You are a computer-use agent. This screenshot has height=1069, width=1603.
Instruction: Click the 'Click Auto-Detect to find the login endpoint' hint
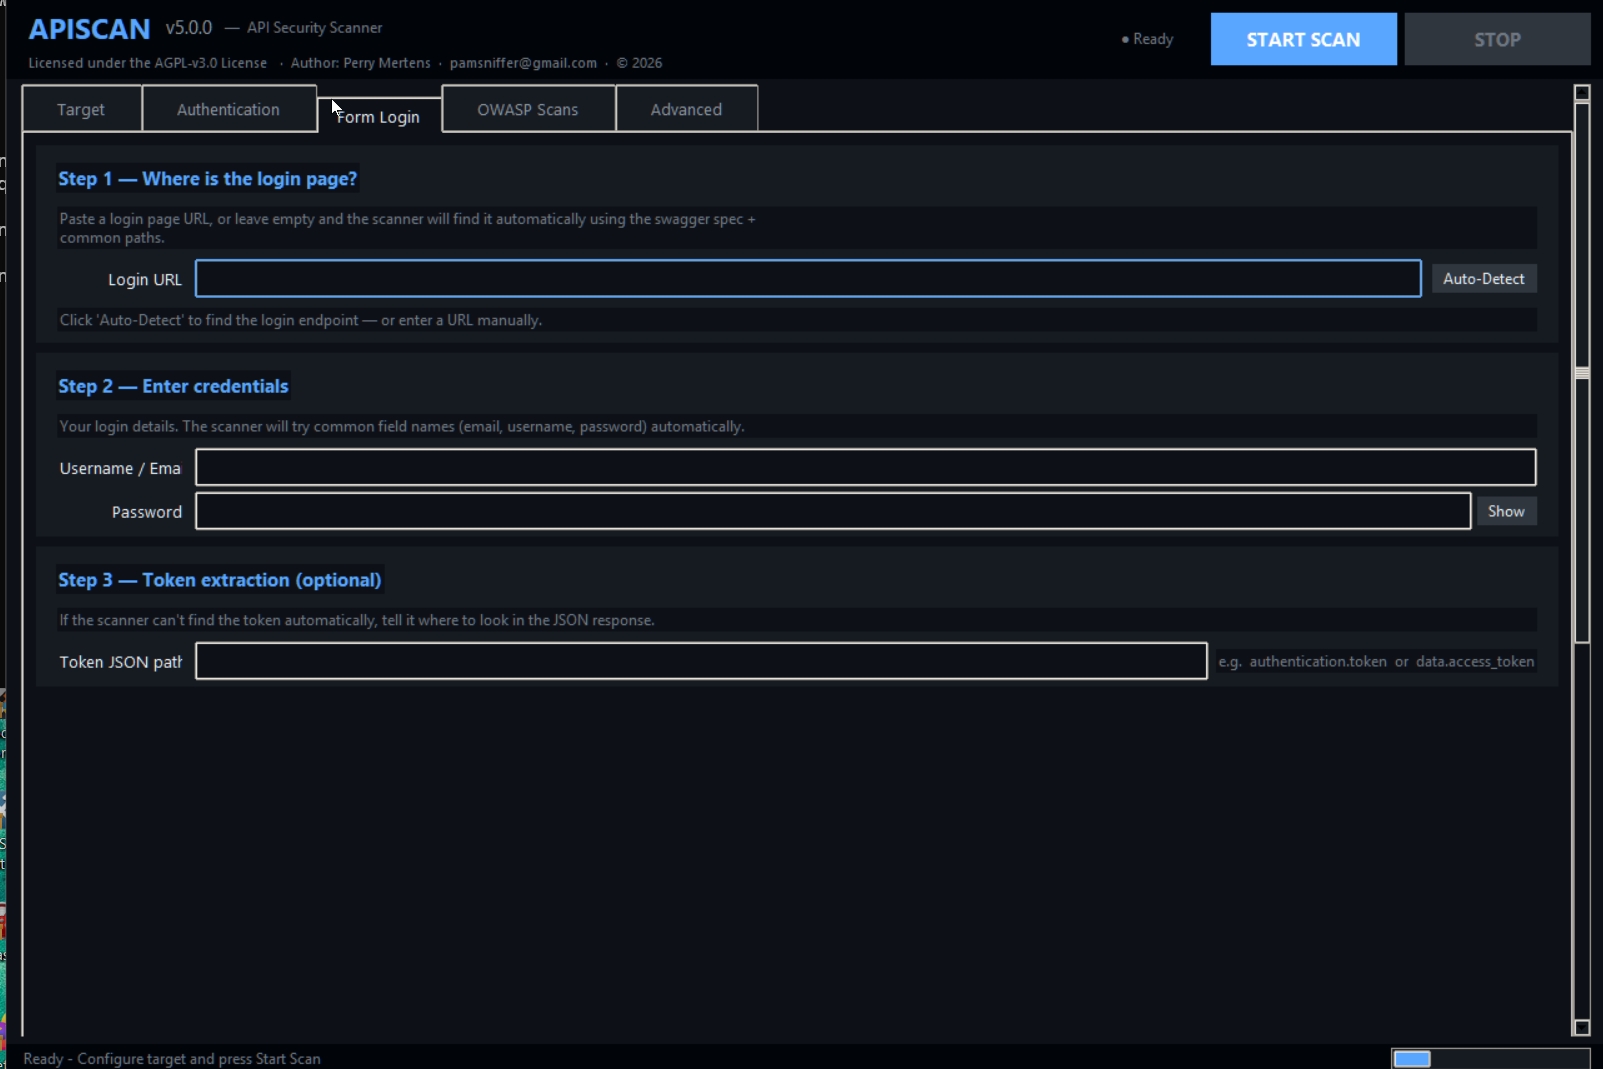click(x=301, y=320)
